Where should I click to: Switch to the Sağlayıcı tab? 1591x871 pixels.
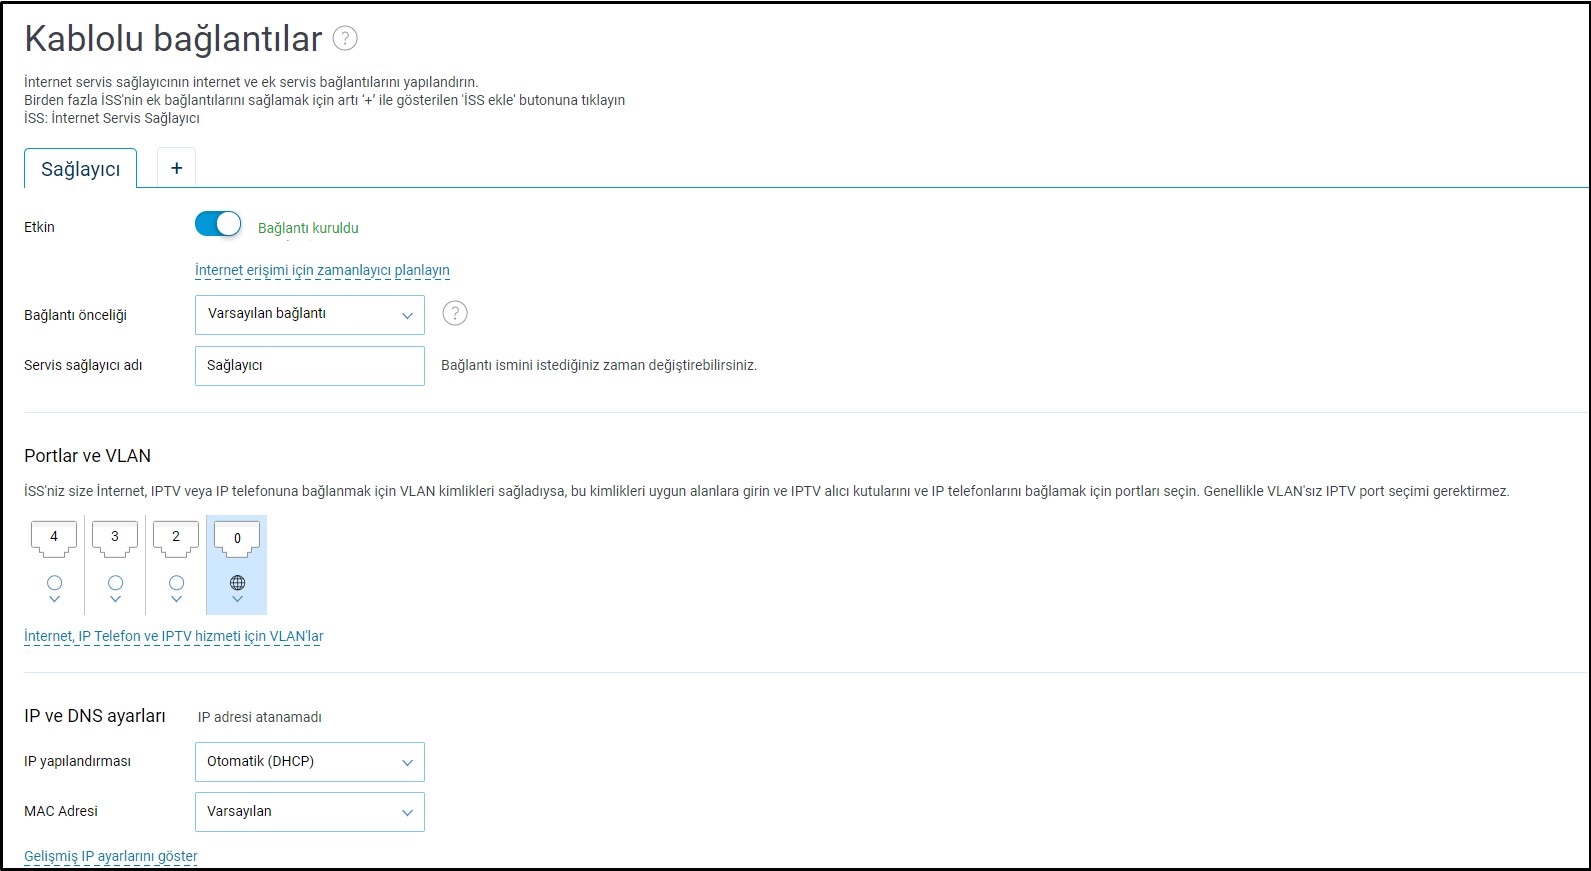tap(80, 169)
